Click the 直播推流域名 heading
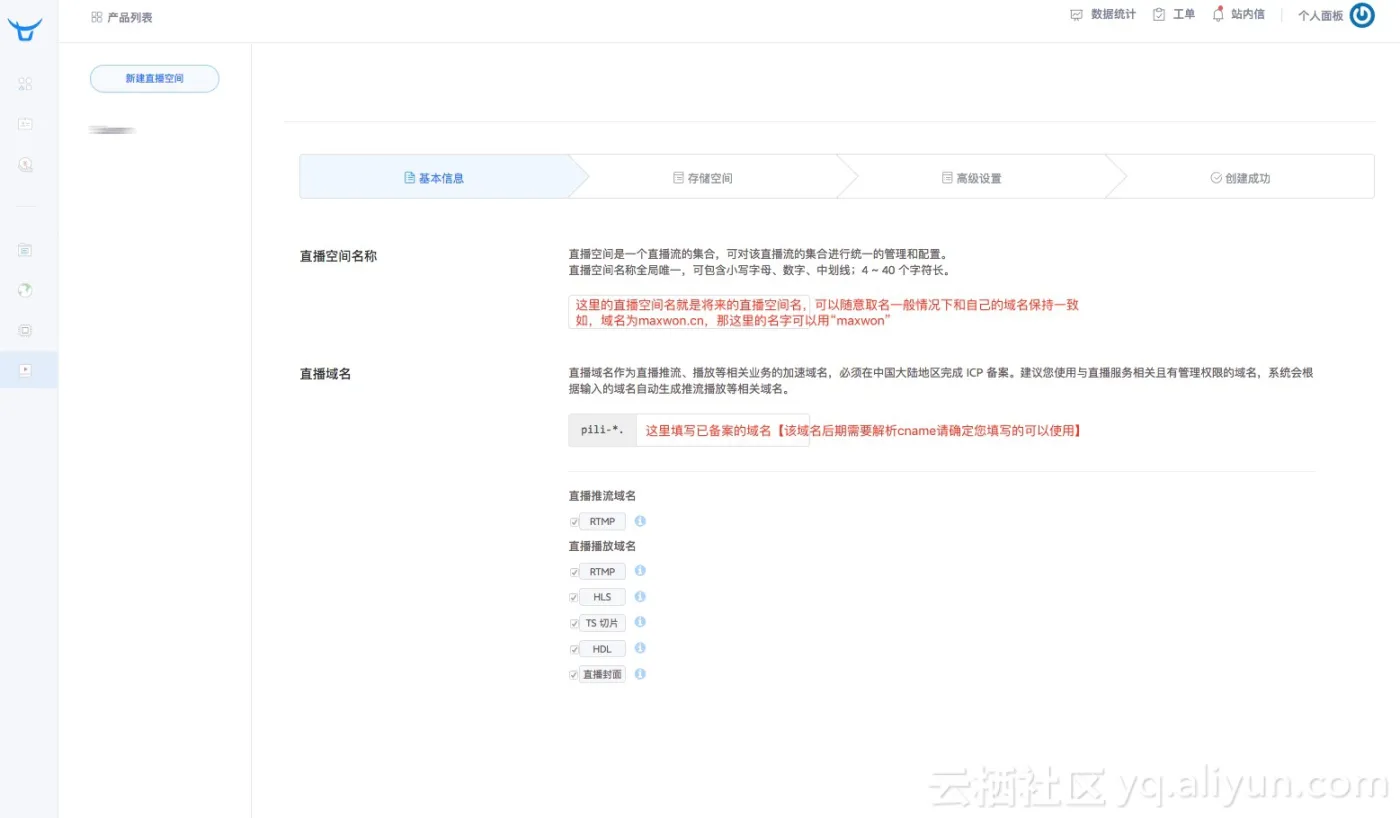 602,496
